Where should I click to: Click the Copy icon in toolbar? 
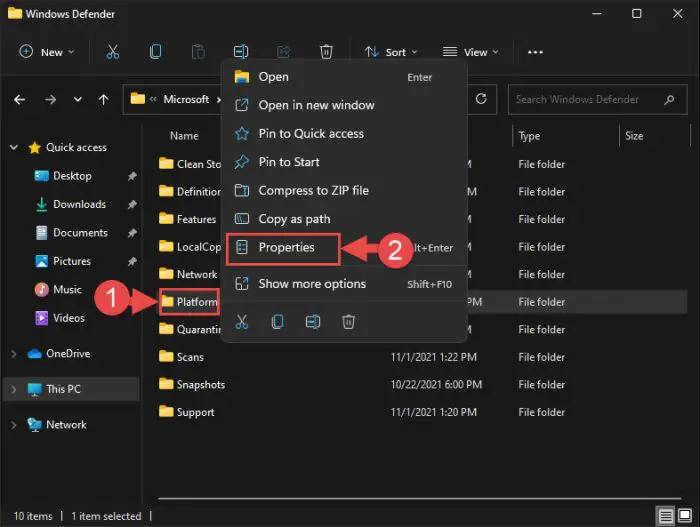click(155, 52)
